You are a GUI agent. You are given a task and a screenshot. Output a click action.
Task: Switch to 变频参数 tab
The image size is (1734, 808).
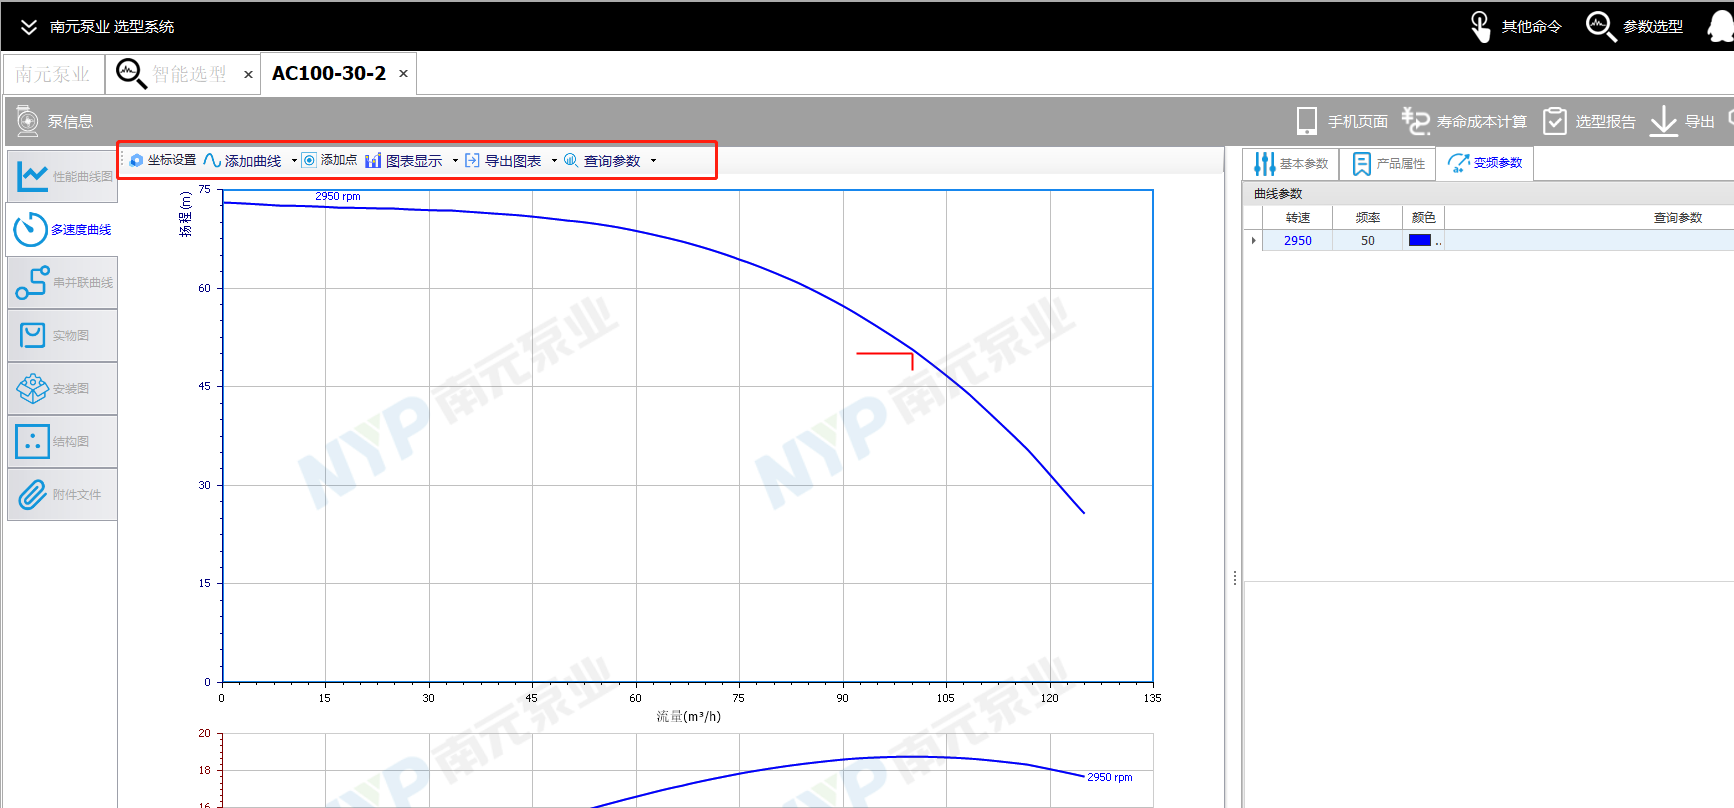pos(1485,163)
